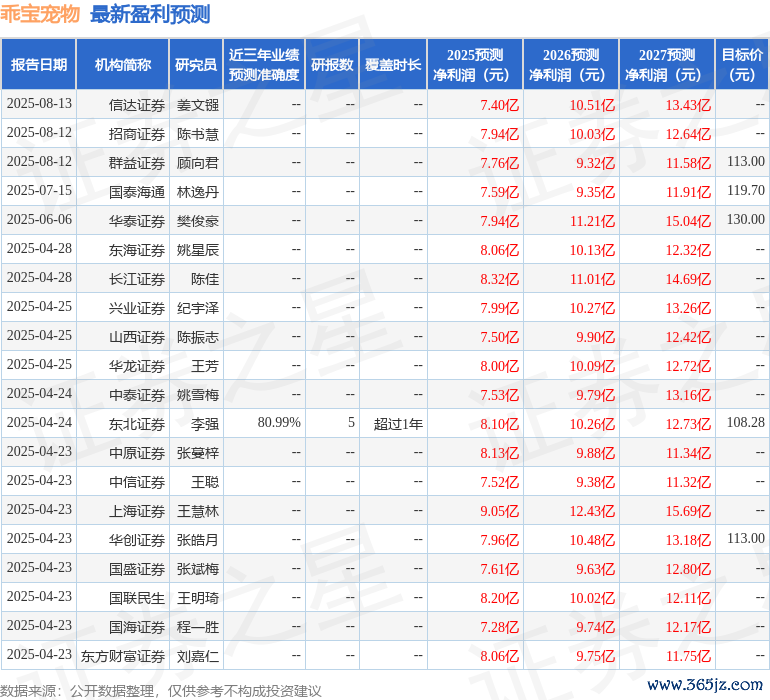Click the 研究员 column header
770x700 pixels.
[196, 65]
